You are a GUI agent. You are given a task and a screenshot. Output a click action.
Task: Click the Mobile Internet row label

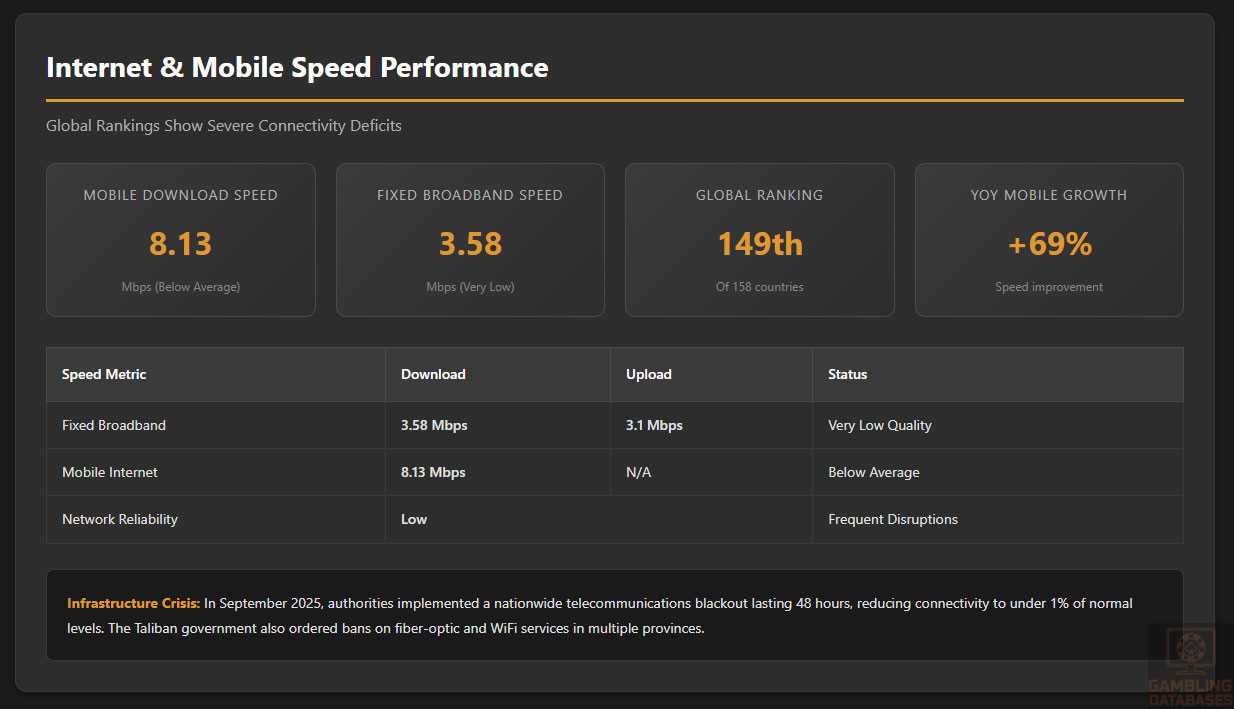[x=110, y=472]
